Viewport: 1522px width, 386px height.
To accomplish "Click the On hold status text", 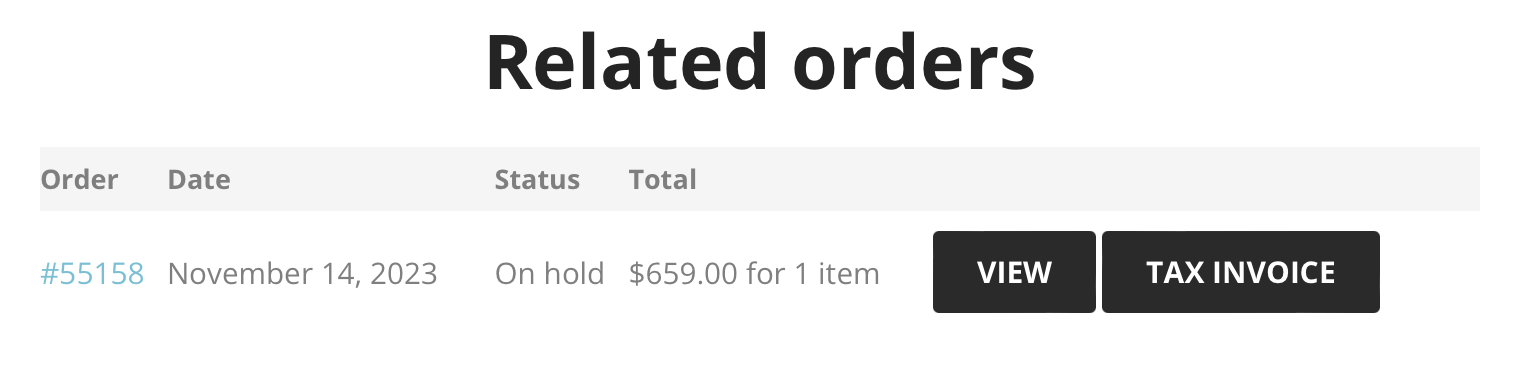I will (x=550, y=273).
